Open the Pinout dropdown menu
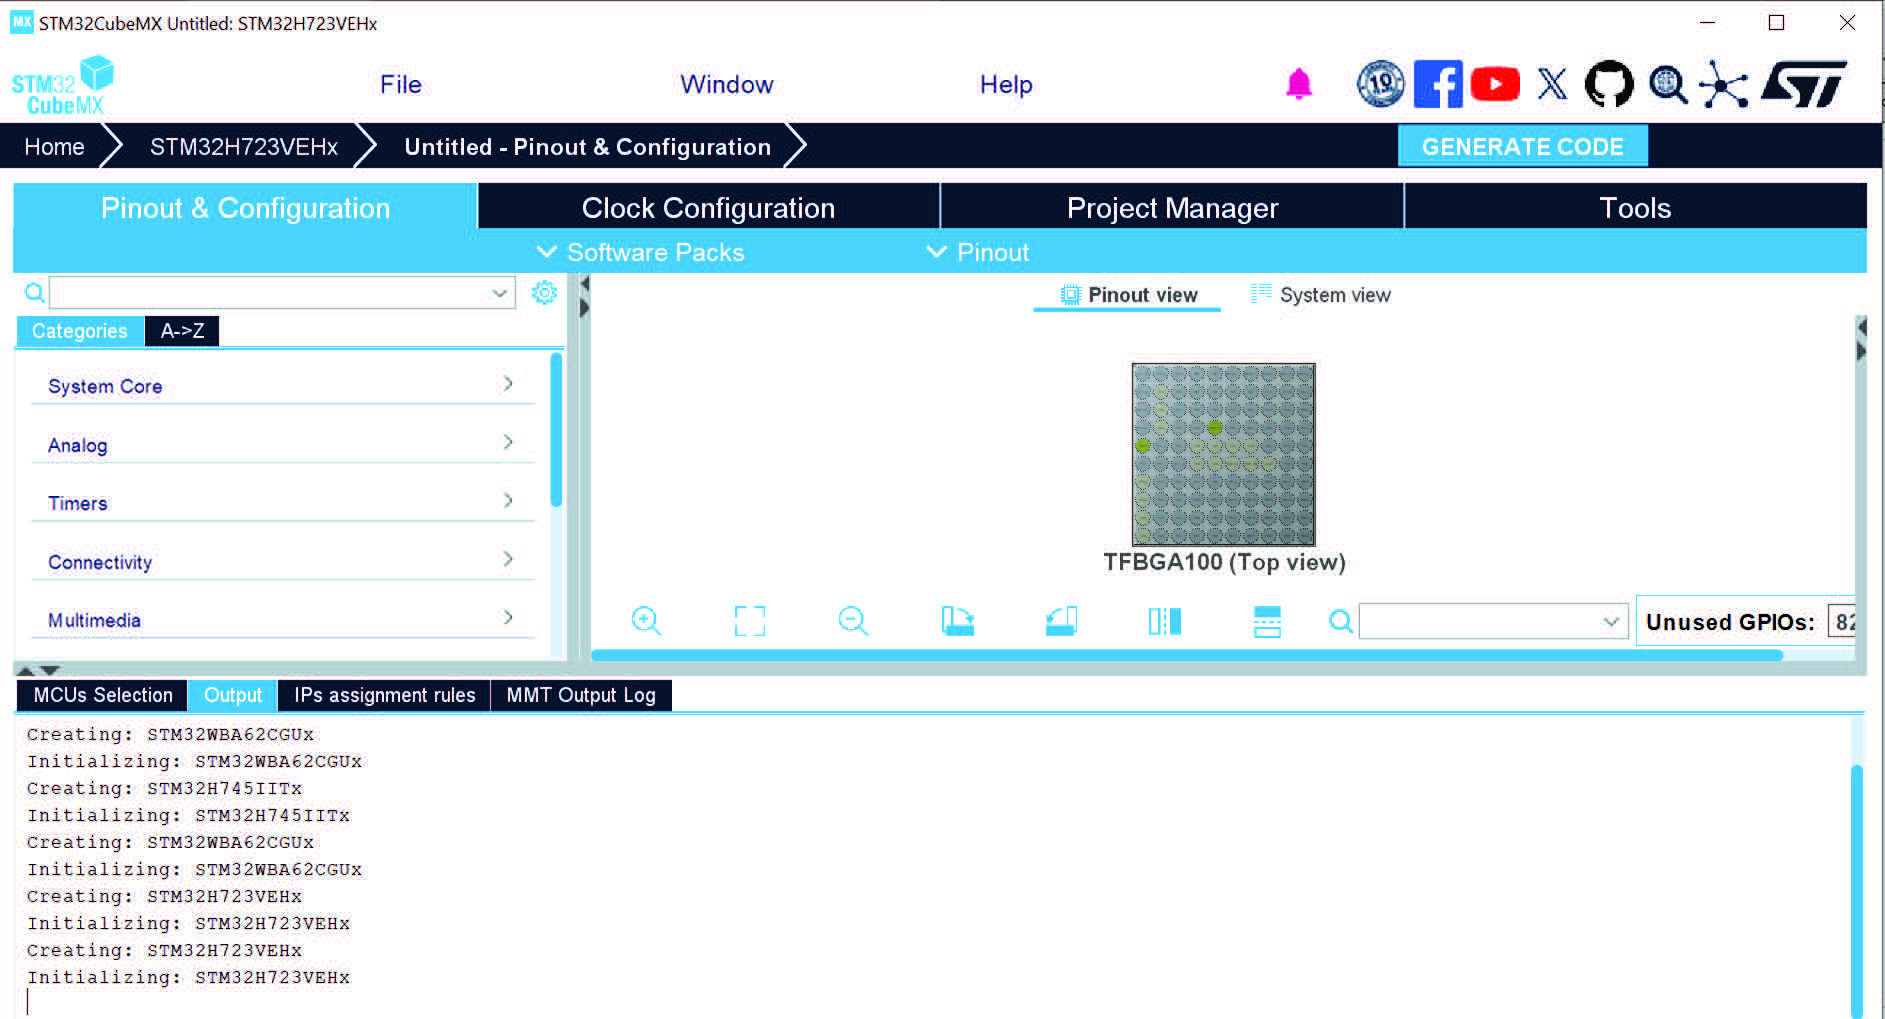1885x1019 pixels. click(978, 252)
